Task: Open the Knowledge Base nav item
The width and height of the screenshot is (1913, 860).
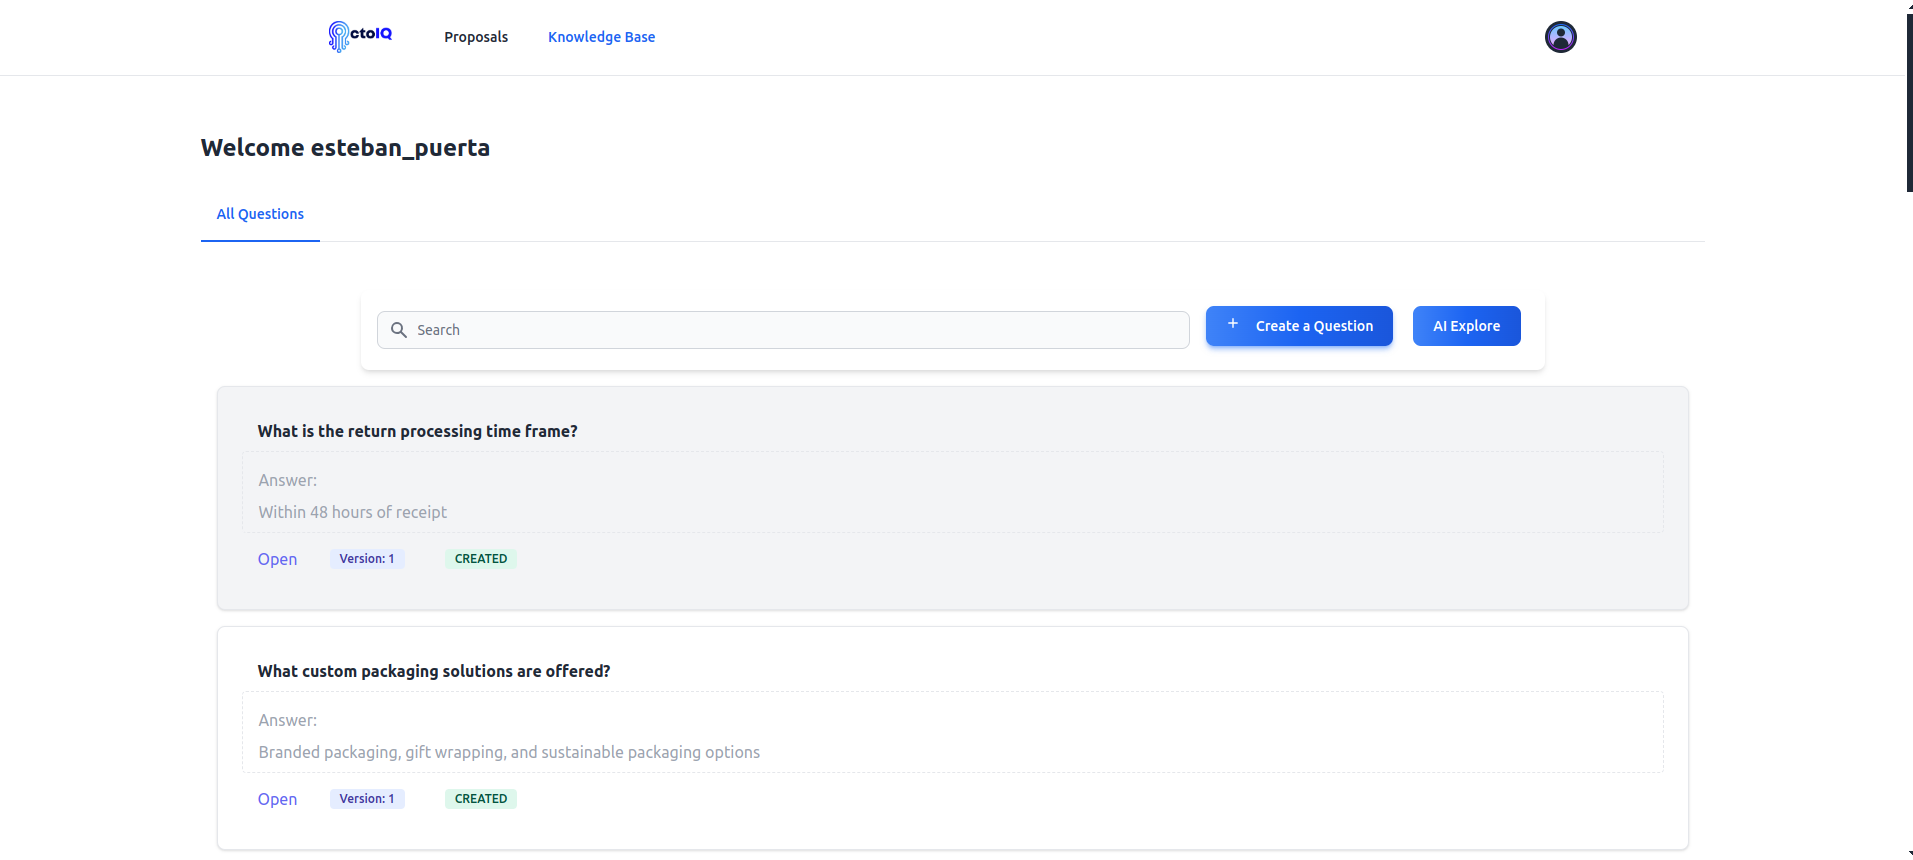Action: pyautogui.click(x=601, y=37)
